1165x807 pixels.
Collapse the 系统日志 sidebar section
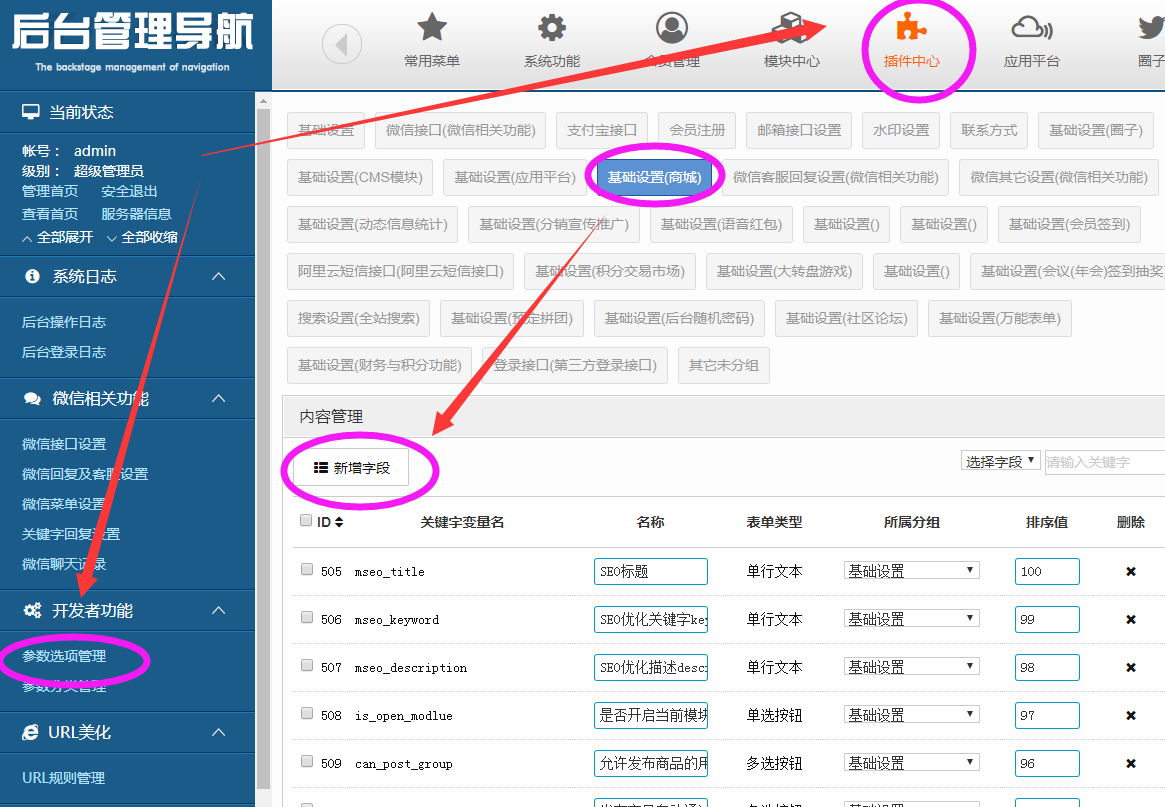pyautogui.click(x=219, y=276)
